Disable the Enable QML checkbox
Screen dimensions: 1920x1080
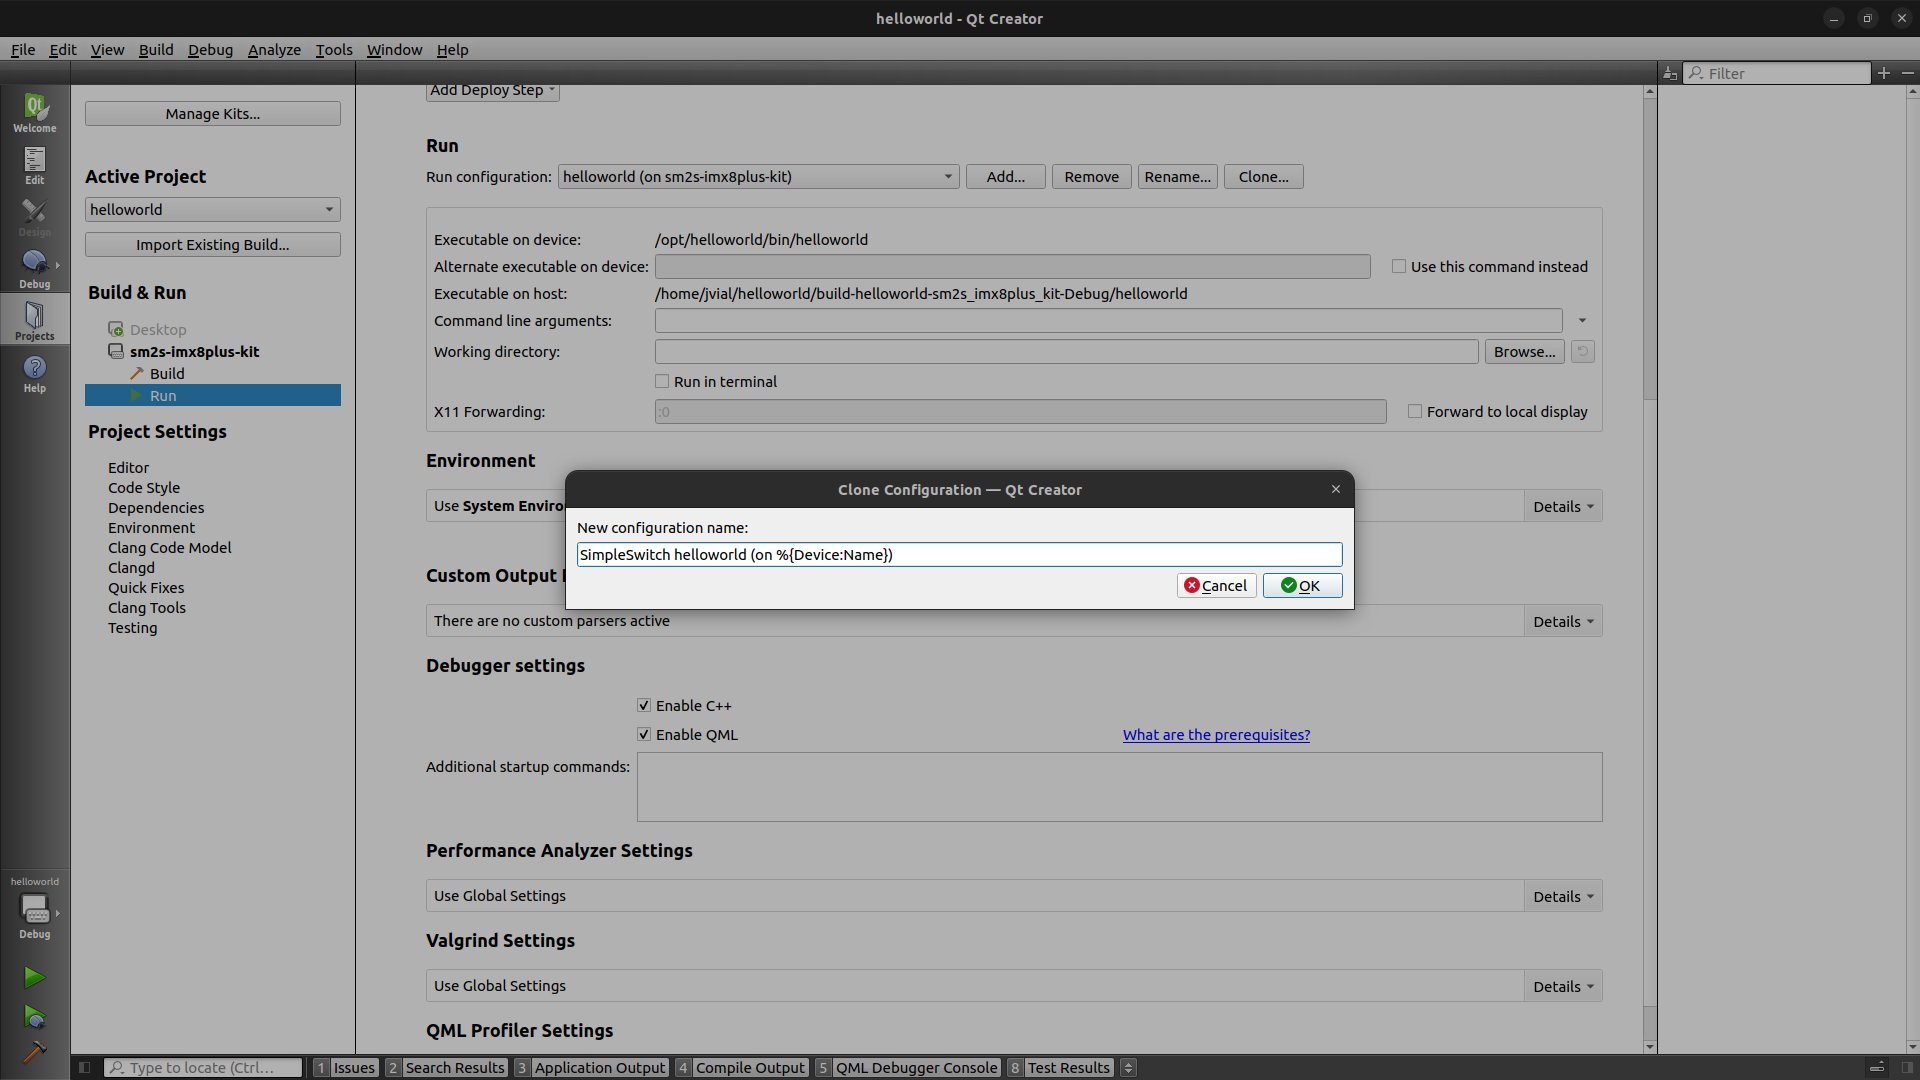pos(645,734)
